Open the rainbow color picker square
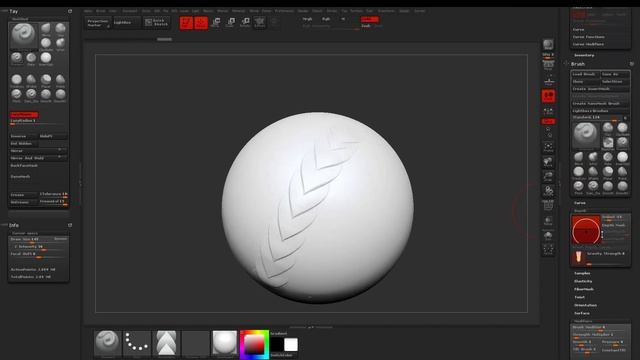640x360 pixels. 254,345
